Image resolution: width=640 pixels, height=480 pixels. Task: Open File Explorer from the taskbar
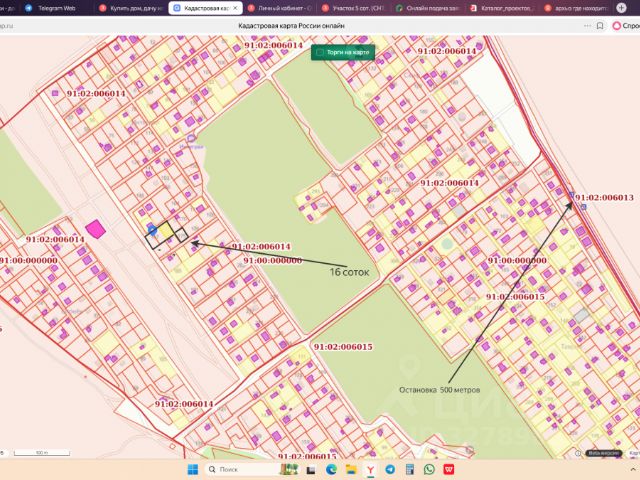(351, 469)
